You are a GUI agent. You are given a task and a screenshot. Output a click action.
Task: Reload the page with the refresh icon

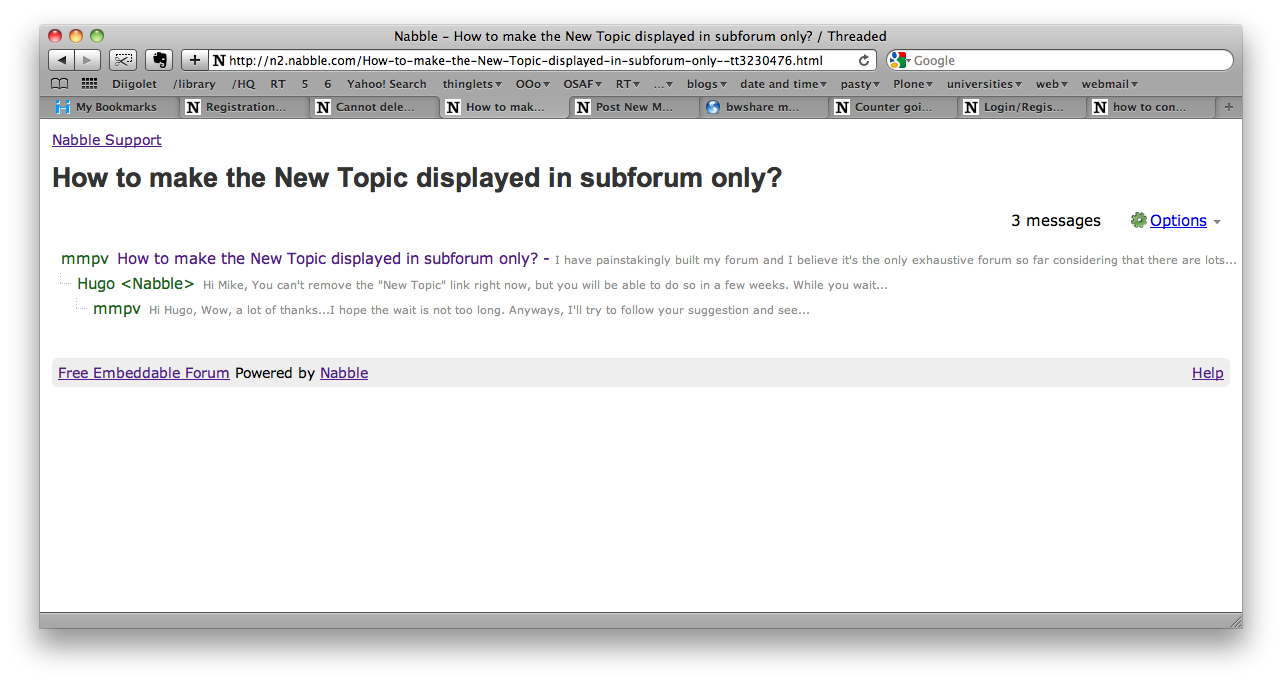[x=864, y=60]
